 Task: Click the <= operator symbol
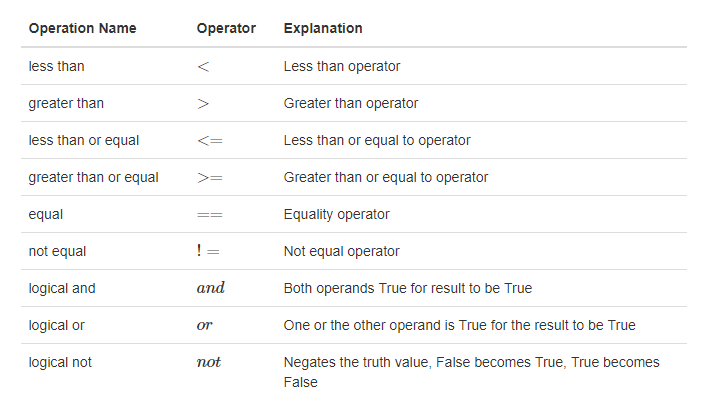click(210, 140)
